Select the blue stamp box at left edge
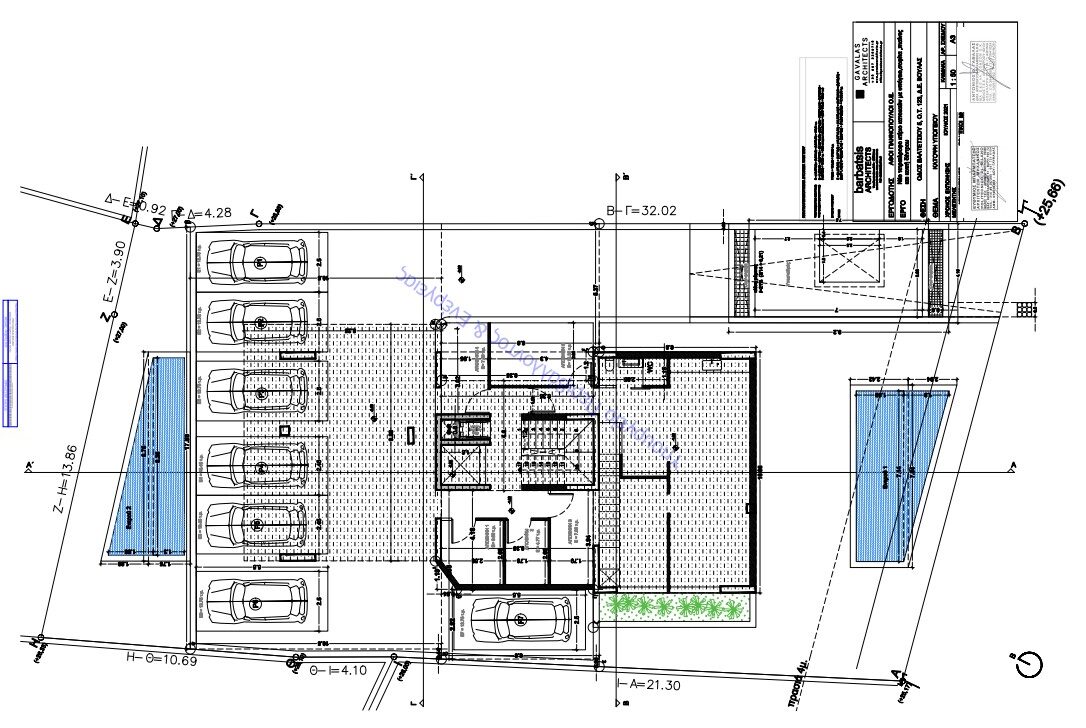The height and width of the screenshot is (728, 1086). [10, 363]
